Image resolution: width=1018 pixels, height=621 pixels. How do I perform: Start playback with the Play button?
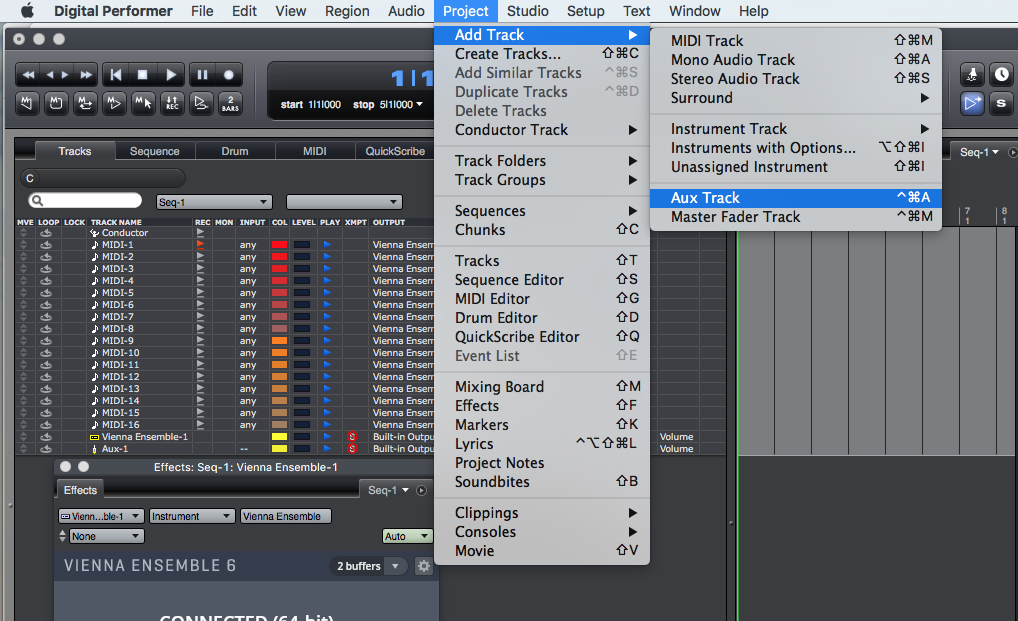171,75
